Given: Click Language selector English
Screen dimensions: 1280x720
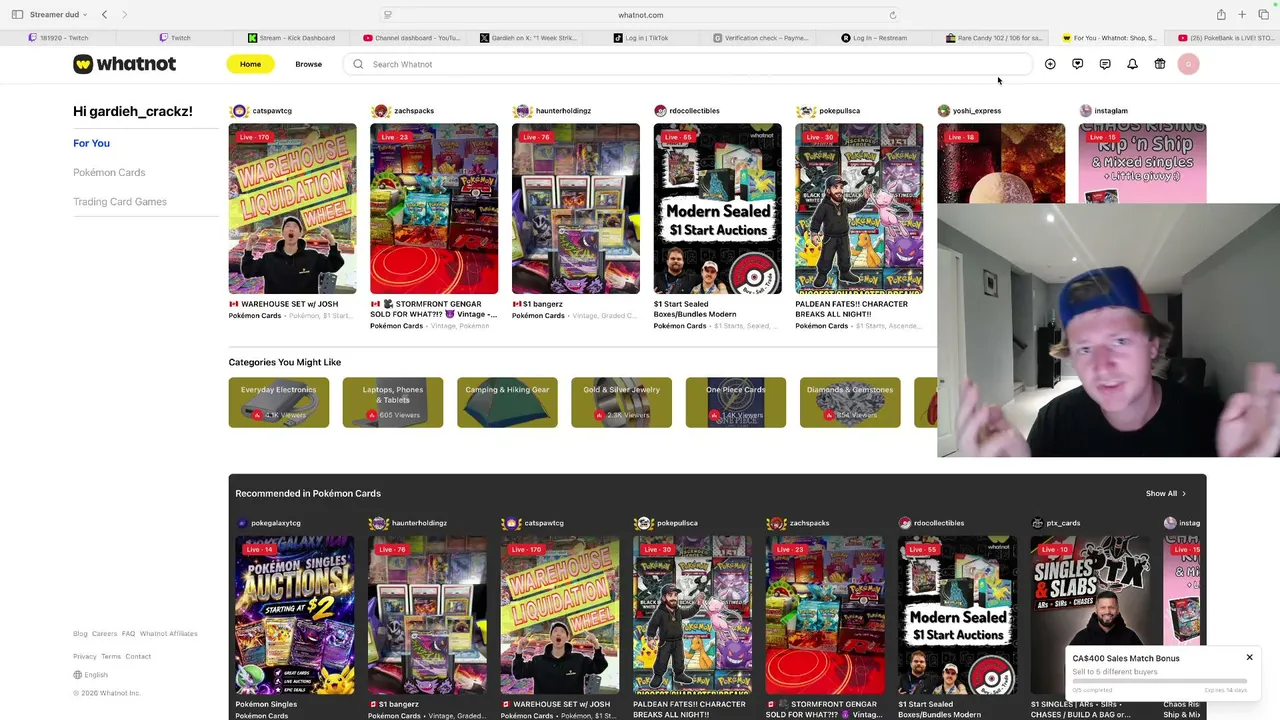Looking at the screenshot, I should [90, 675].
